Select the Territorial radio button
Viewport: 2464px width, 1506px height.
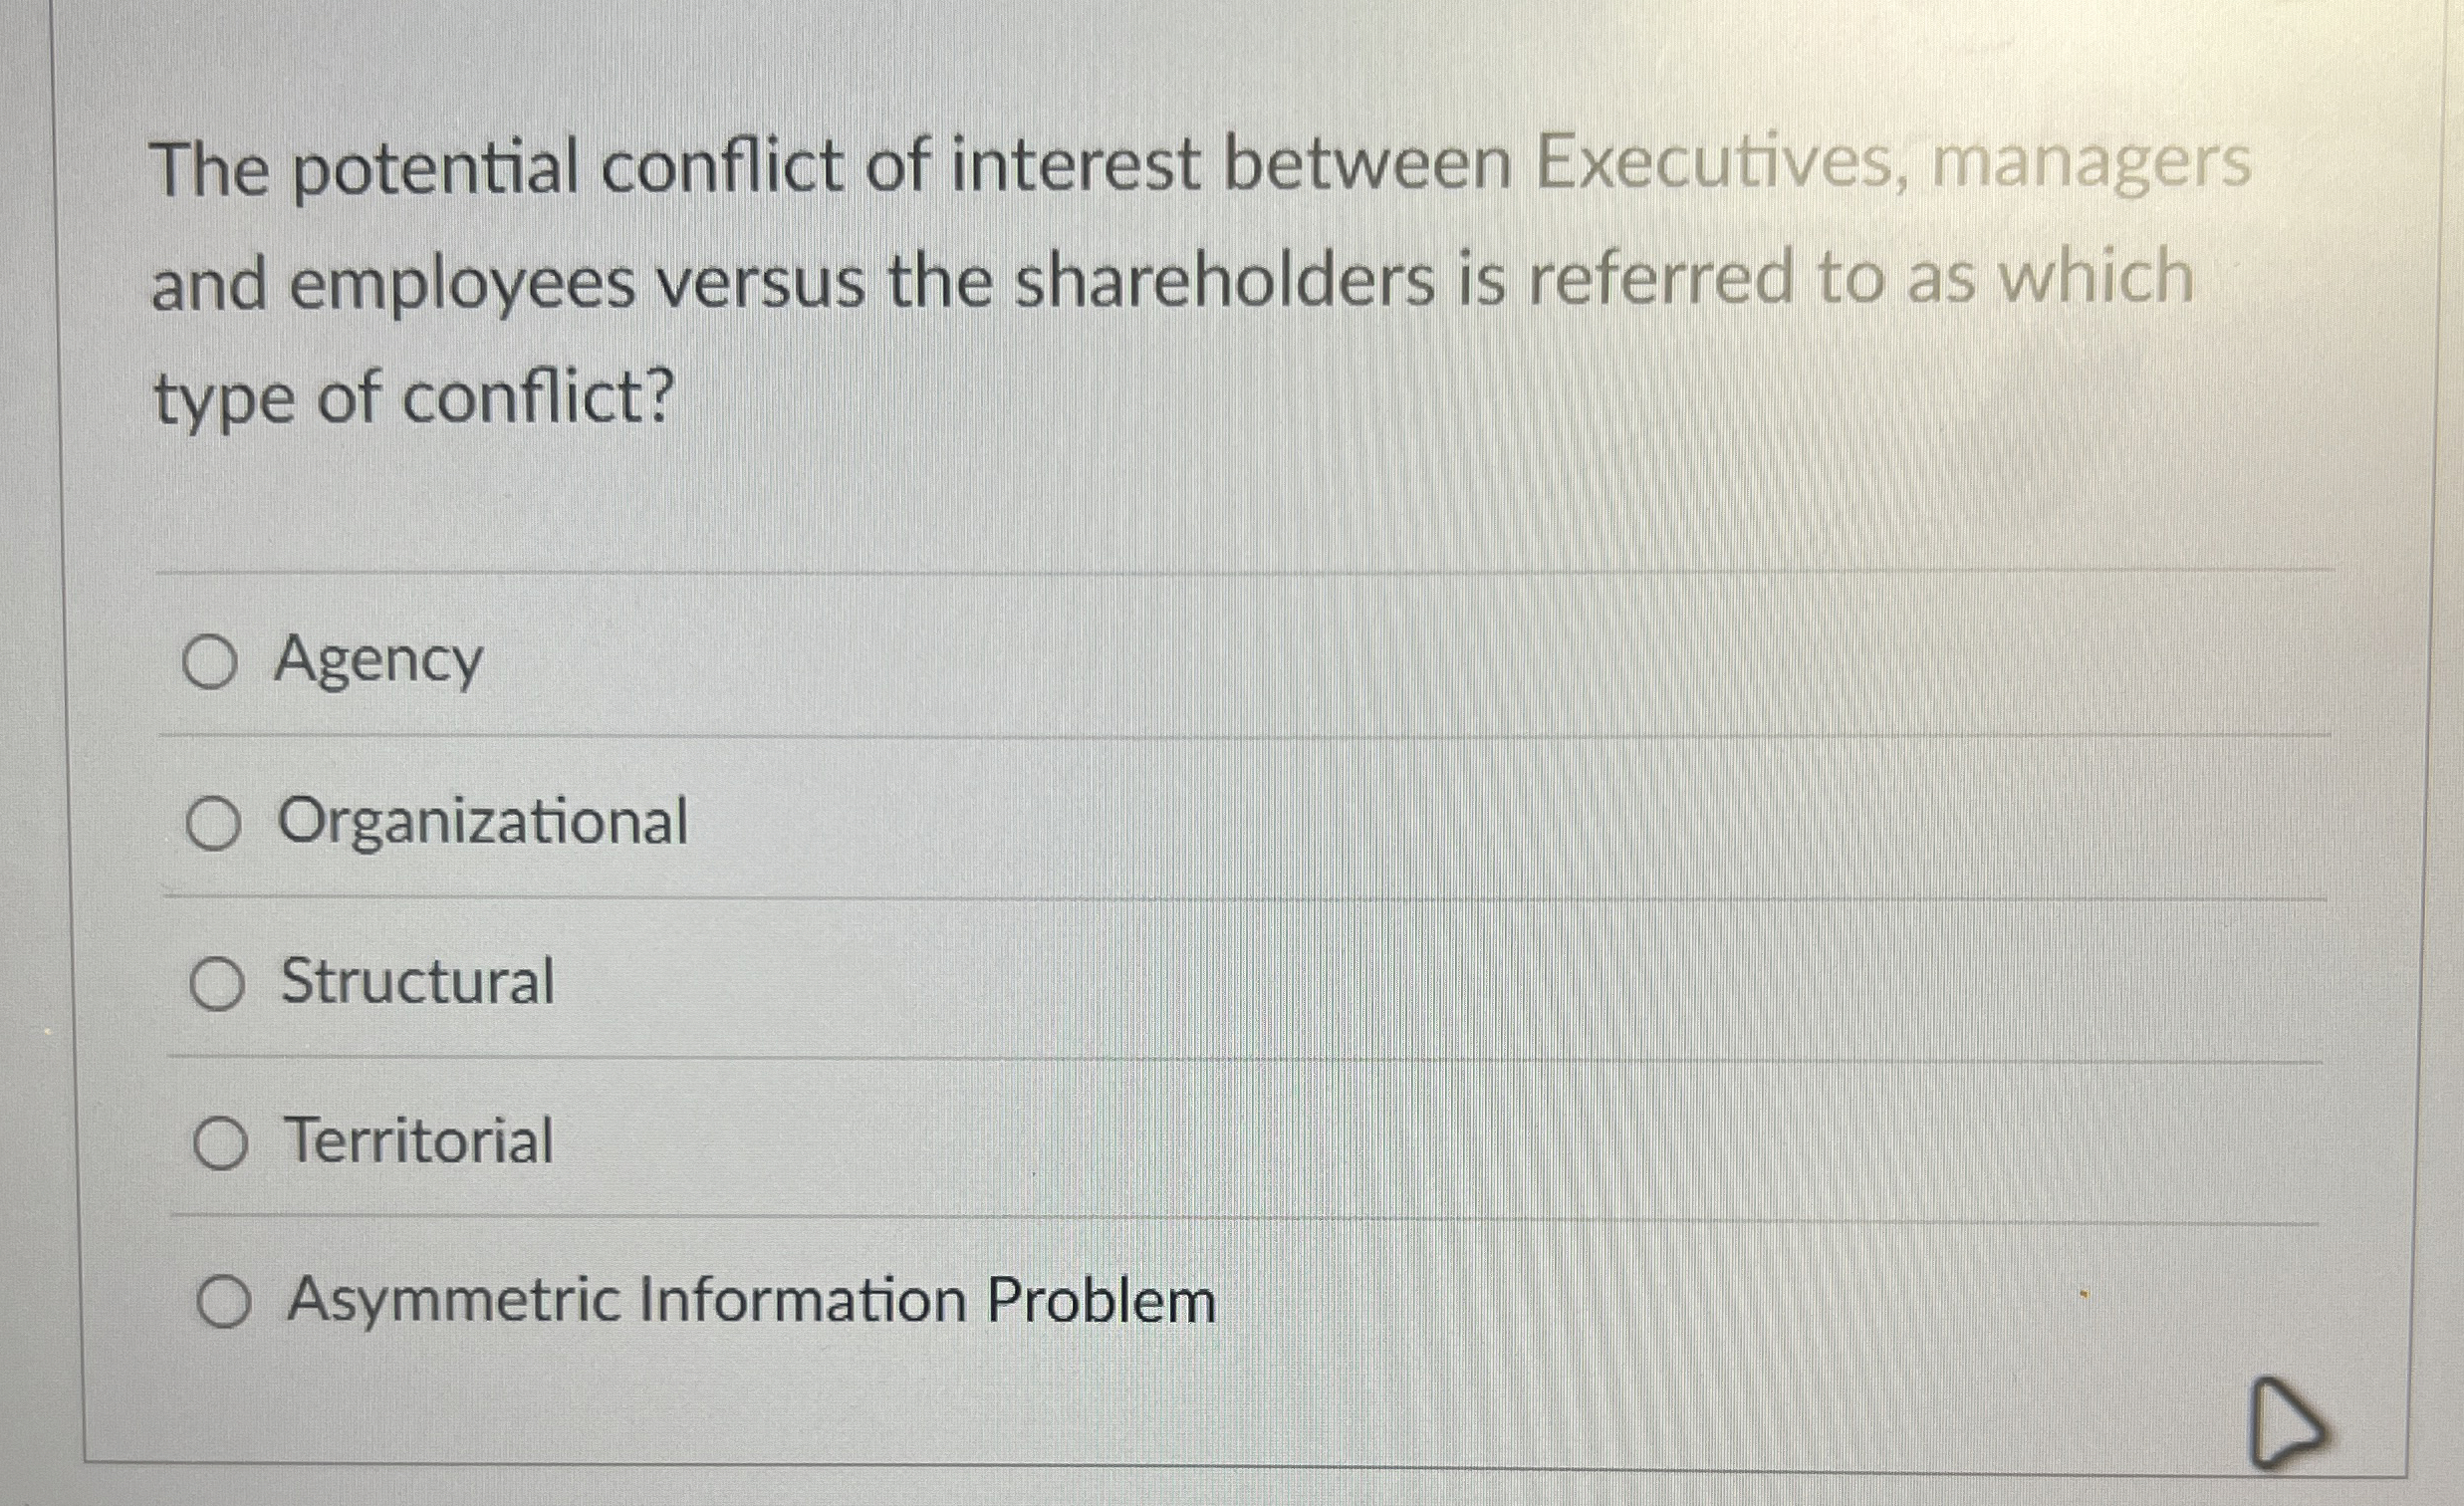pyautogui.click(x=224, y=1143)
